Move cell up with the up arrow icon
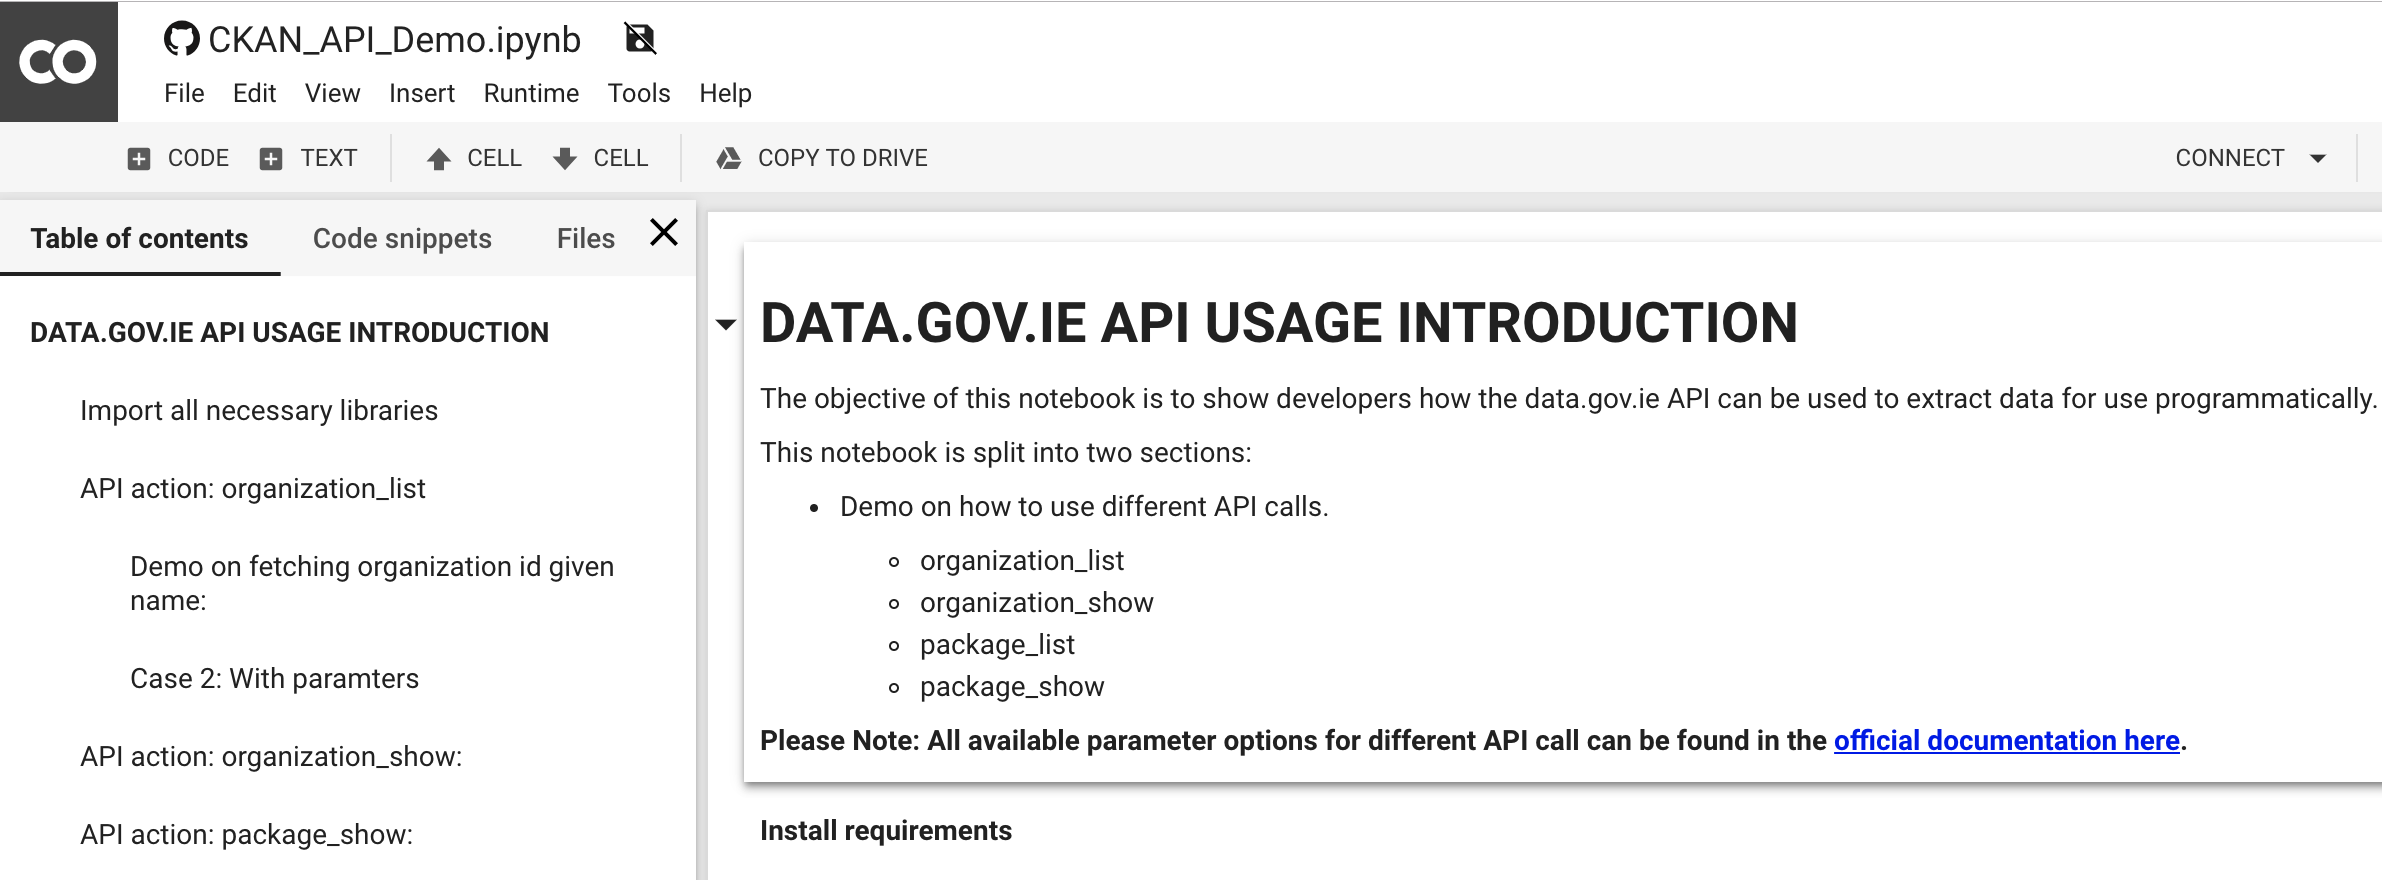The width and height of the screenshot is (2382, 880). click(x=438, y=158)
